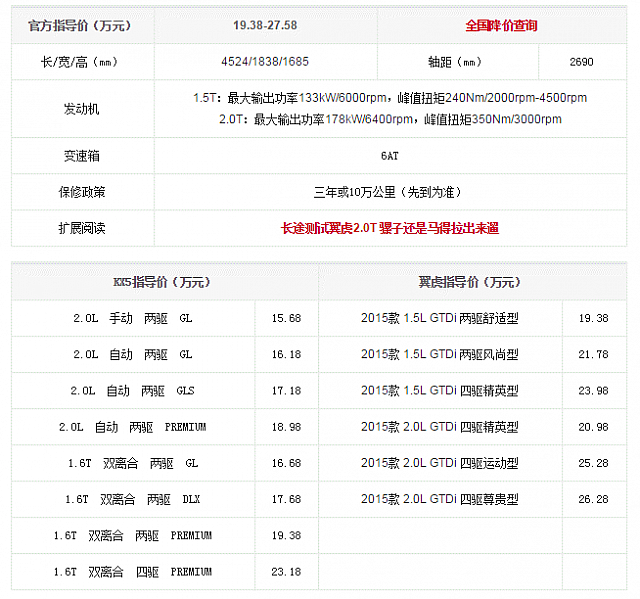Click the 变速箱 row label
The width and height of the screenshot is (640, 599).
[x=82, y=156]
